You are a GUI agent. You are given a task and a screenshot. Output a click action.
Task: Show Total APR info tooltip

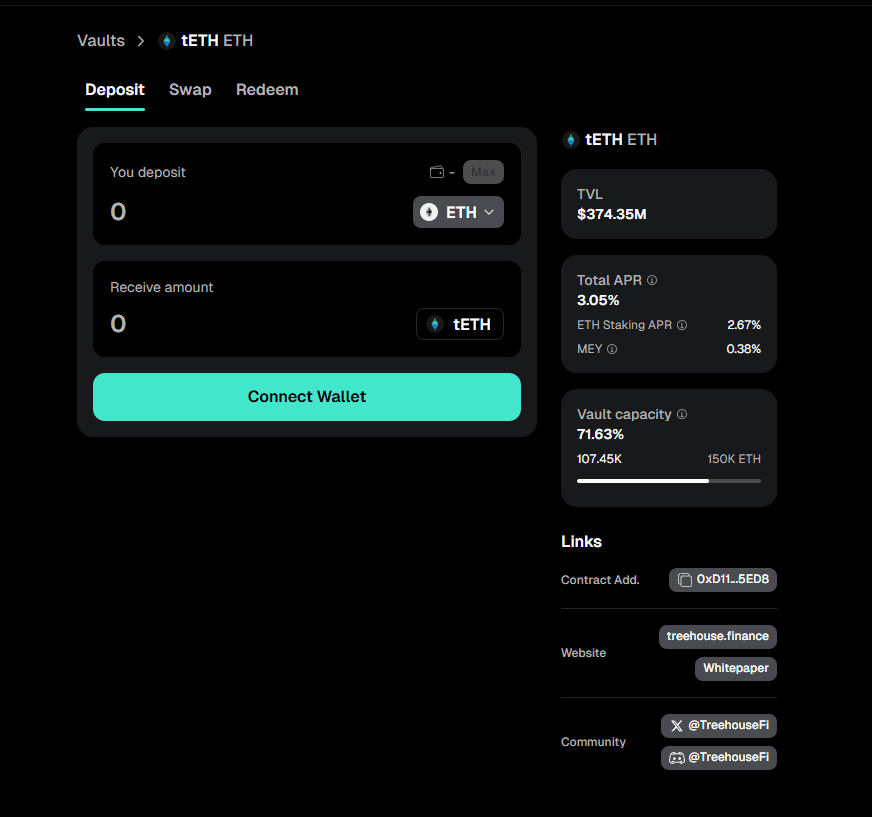652,280
